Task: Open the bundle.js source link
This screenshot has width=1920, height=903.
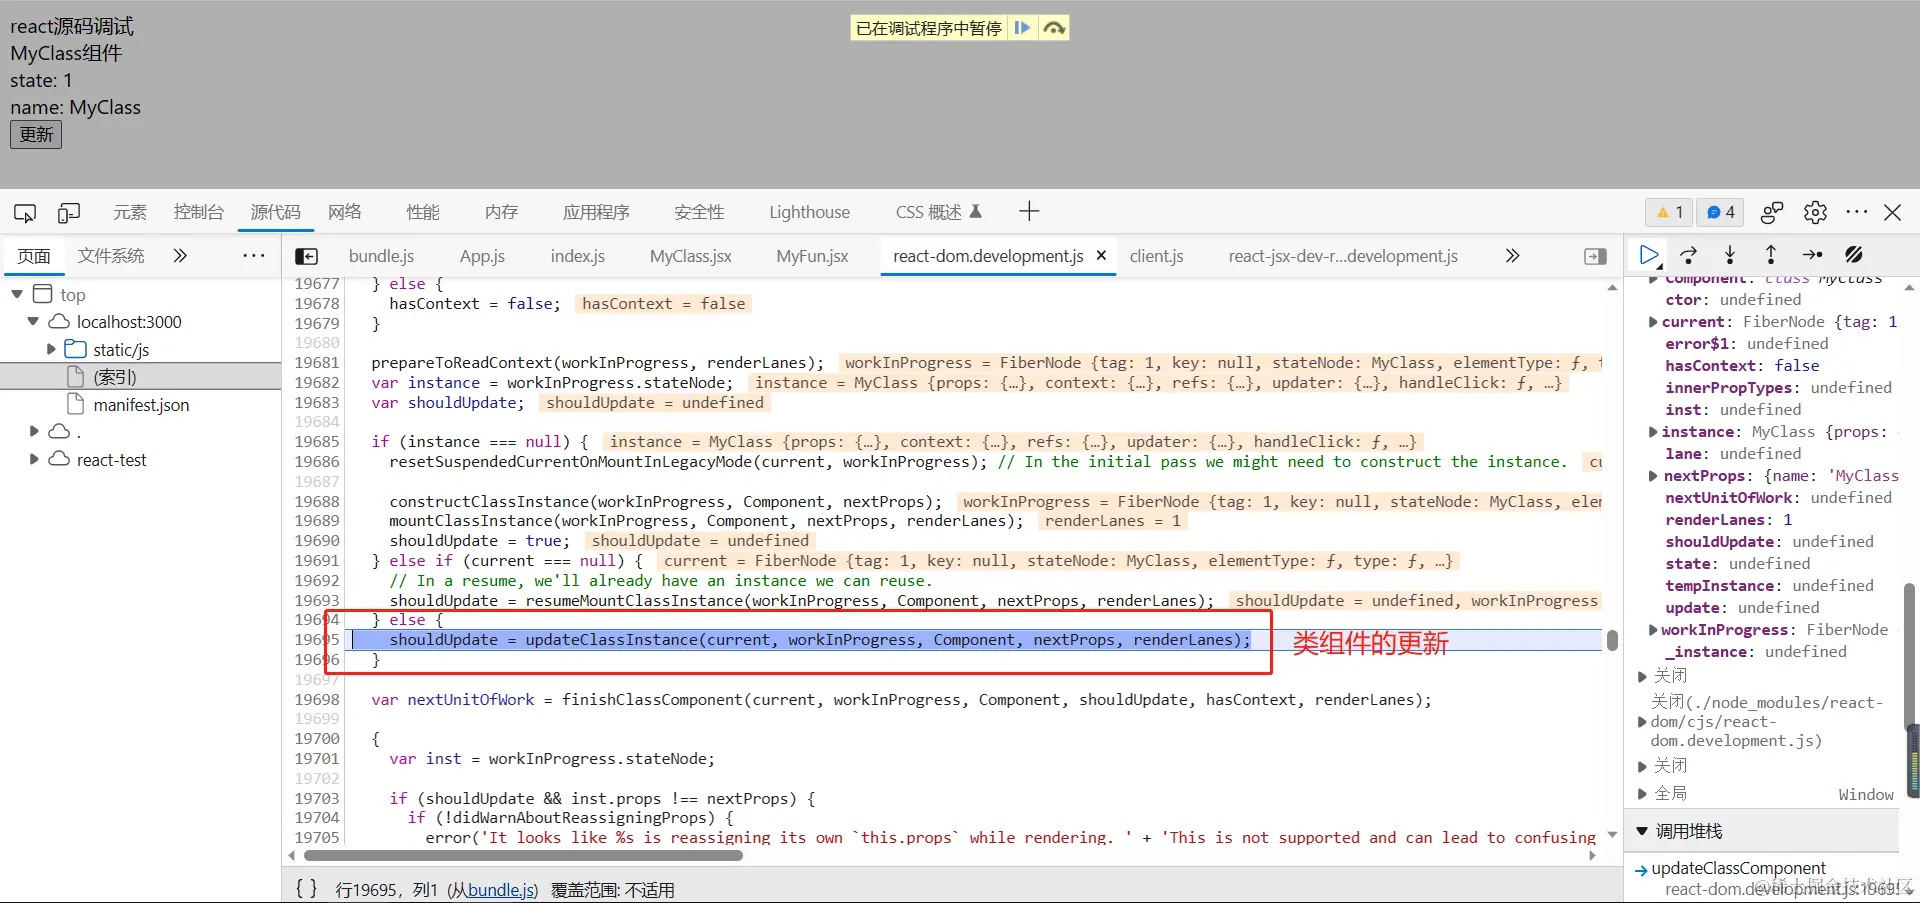Action: (x=501, y=890)
